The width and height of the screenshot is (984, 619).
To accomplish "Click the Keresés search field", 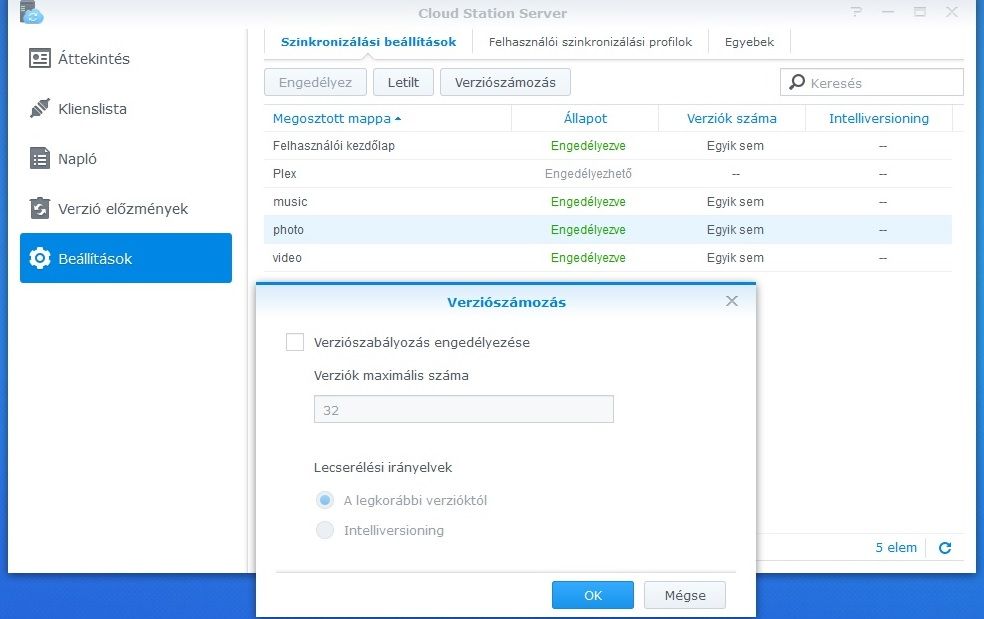I will coord(880,83).
